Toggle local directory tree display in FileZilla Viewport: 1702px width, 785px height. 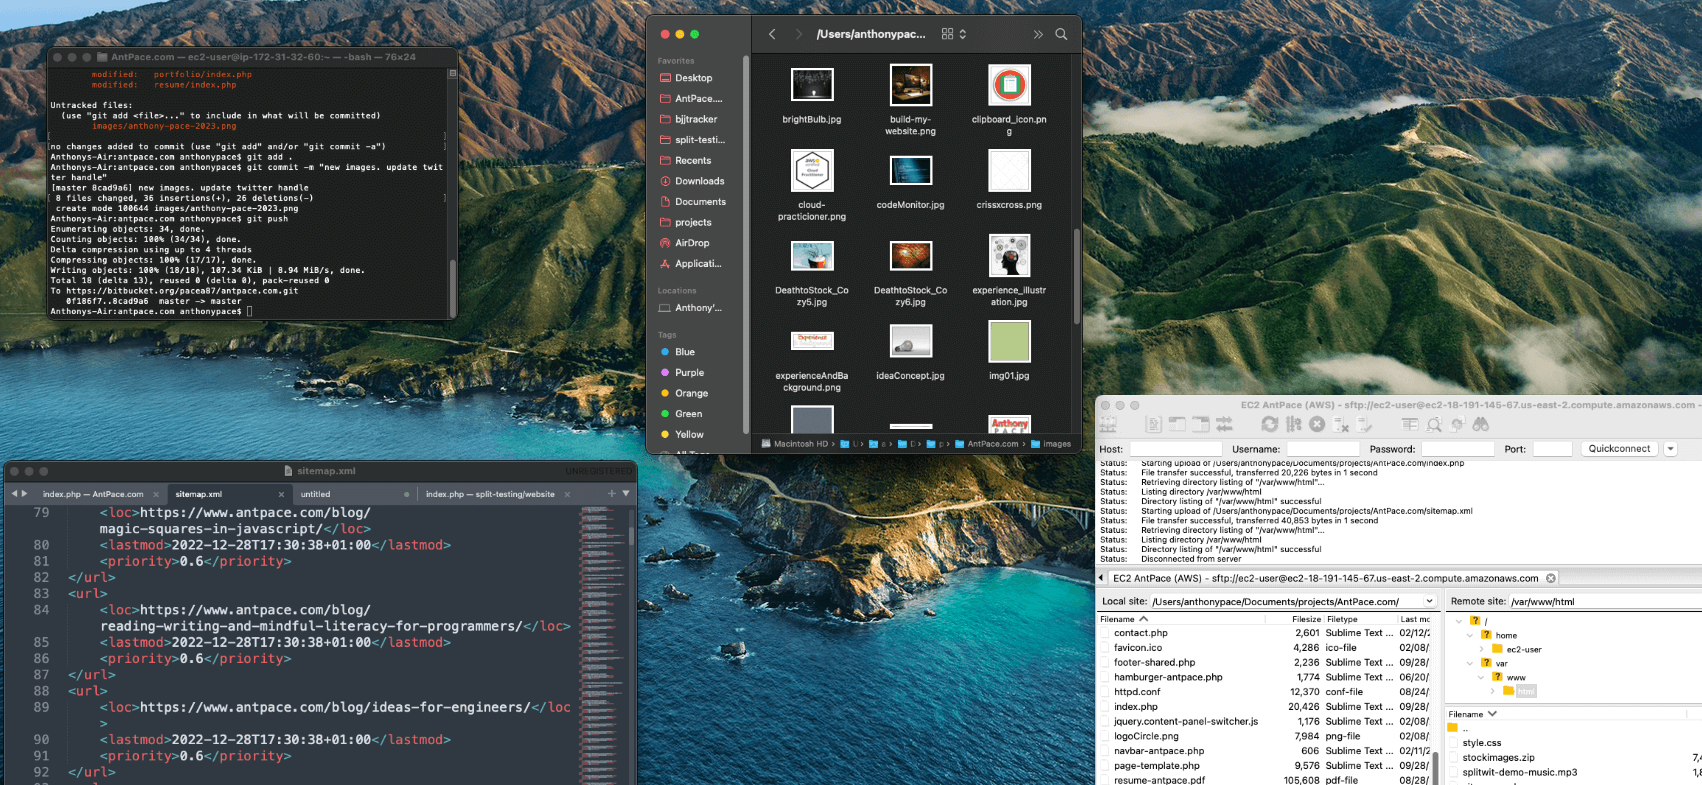(1177, 424)
